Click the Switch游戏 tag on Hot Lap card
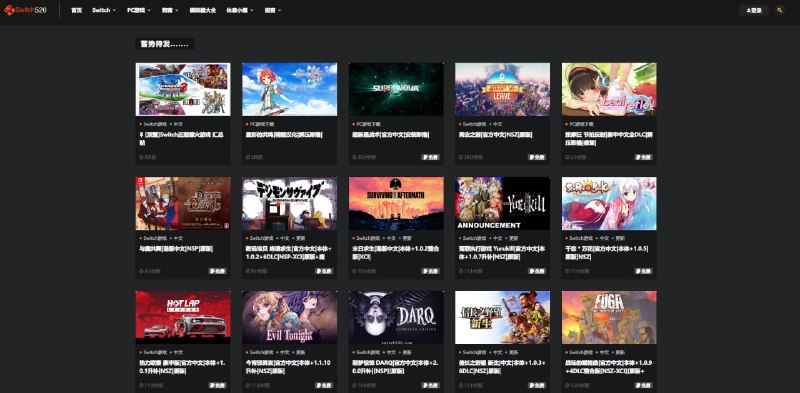The width and height of the screenshot is (800, 393). point(153,353)
